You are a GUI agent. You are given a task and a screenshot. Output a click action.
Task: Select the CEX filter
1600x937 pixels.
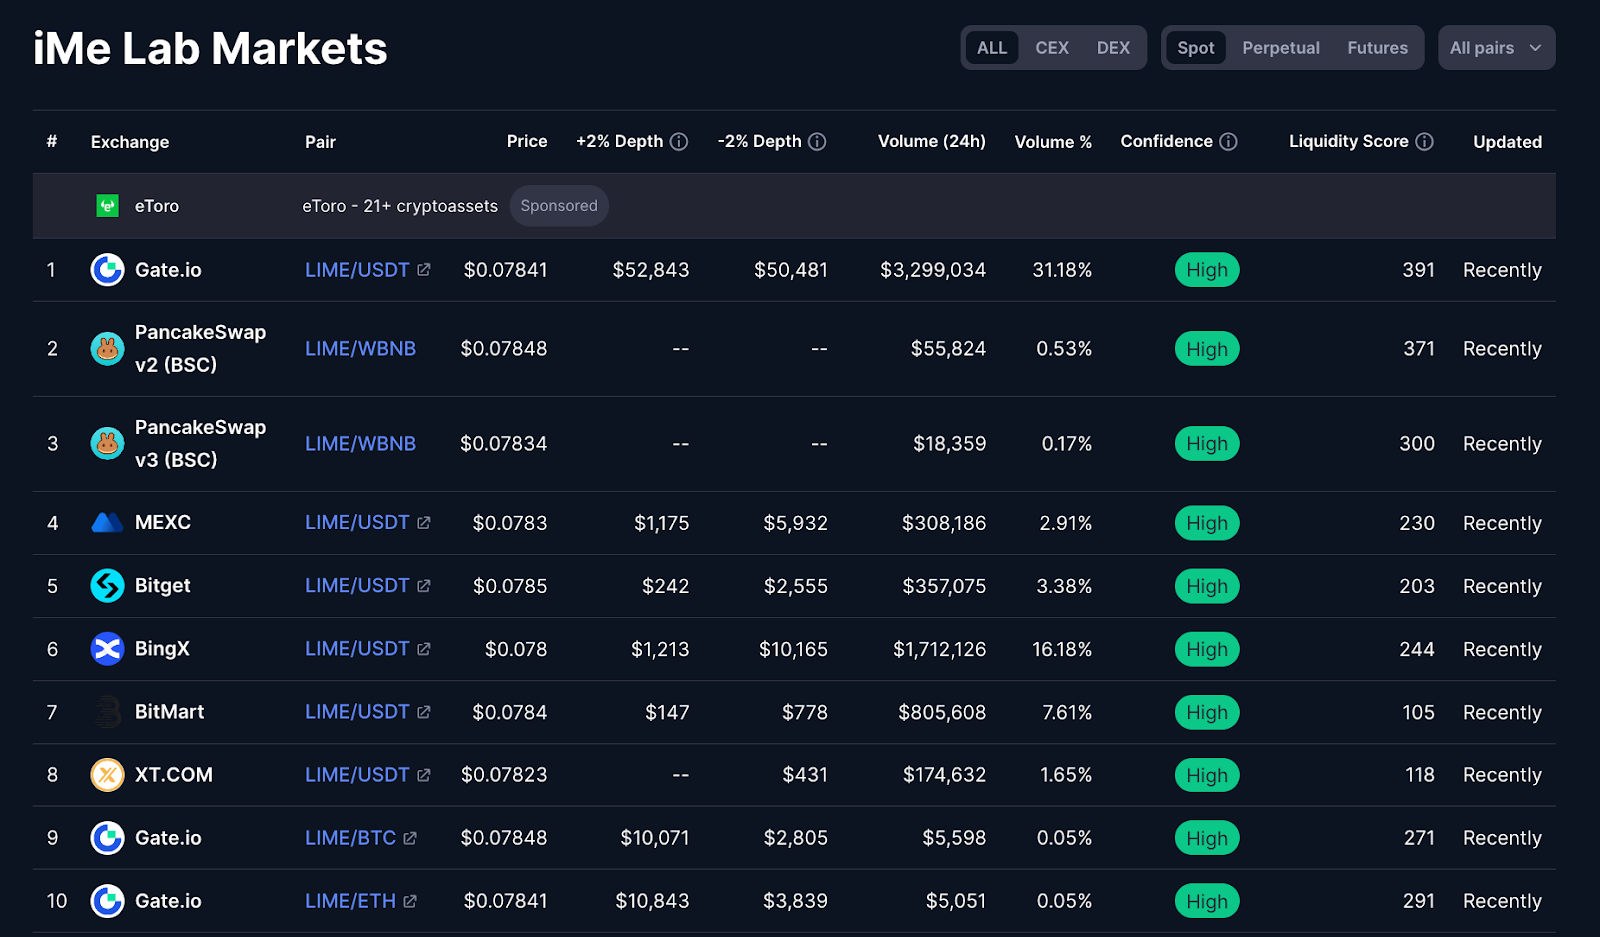[1052, 48]
